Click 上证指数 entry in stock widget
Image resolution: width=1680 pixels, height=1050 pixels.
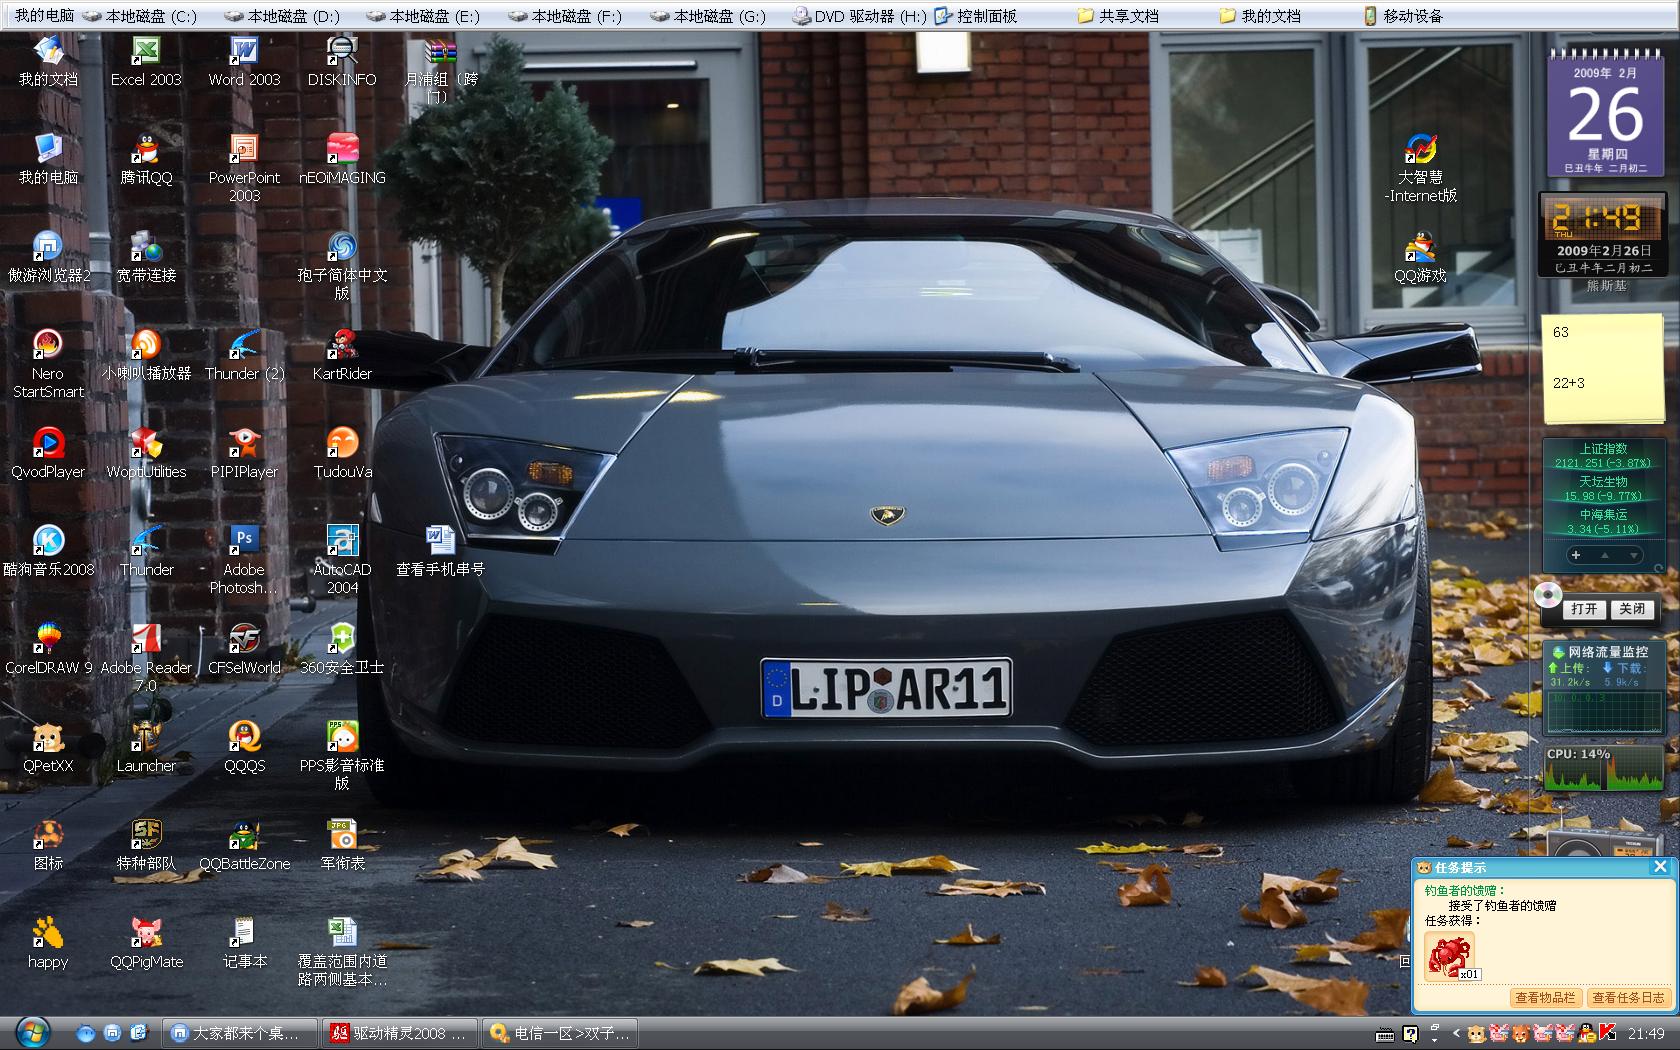[x=1602, y=456]
